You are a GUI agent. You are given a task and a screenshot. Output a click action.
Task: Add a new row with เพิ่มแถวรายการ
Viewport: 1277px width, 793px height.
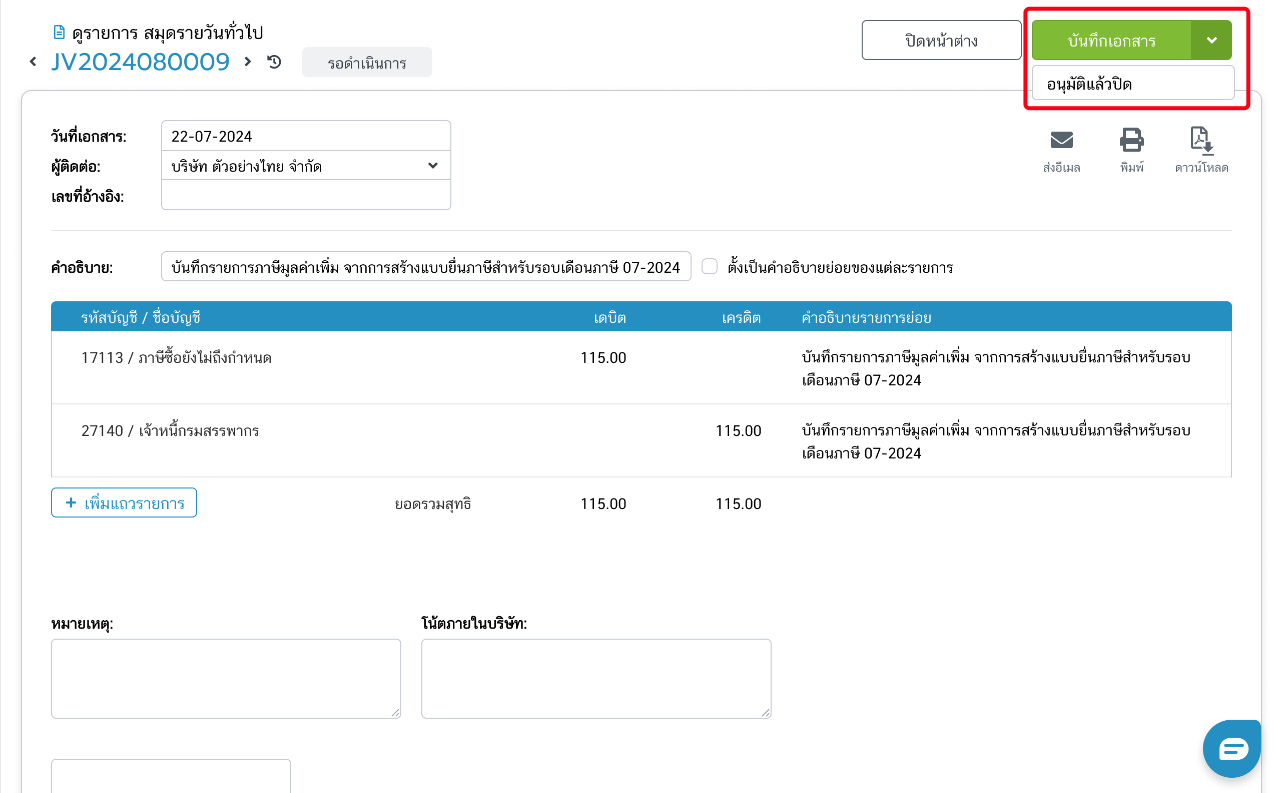[x=124, y=503]
